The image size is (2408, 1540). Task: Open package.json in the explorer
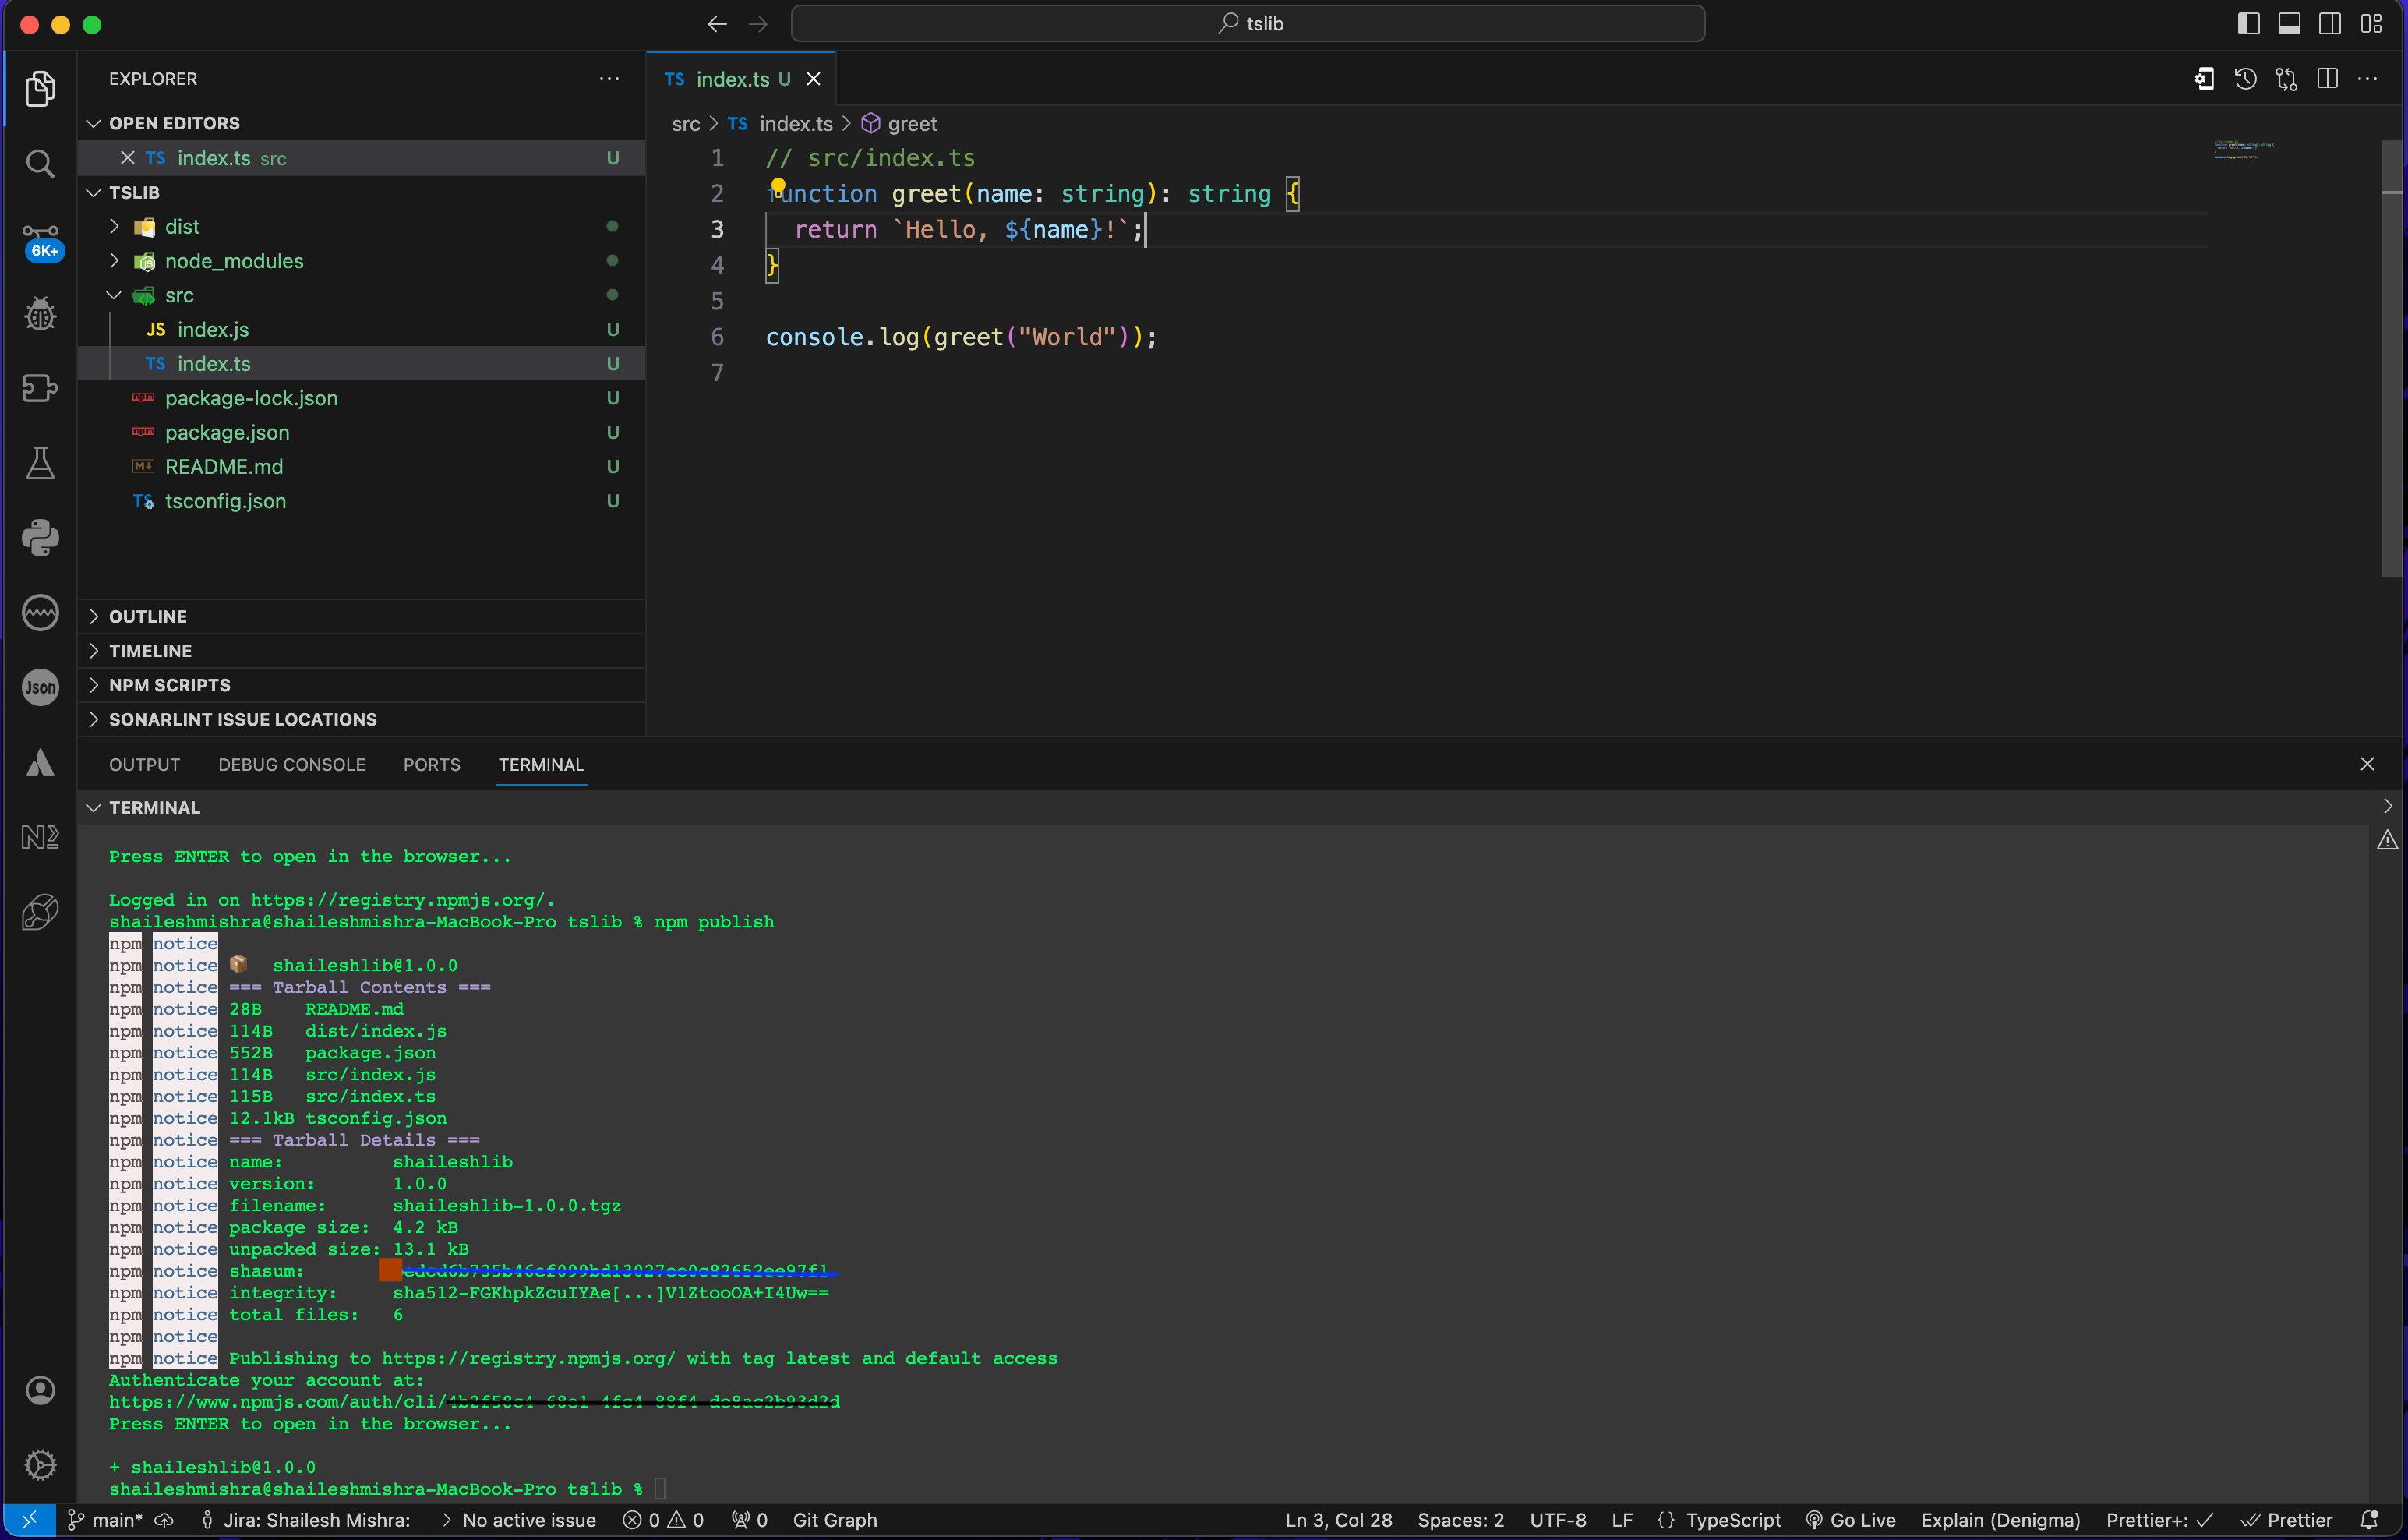[x=227, y=433]
